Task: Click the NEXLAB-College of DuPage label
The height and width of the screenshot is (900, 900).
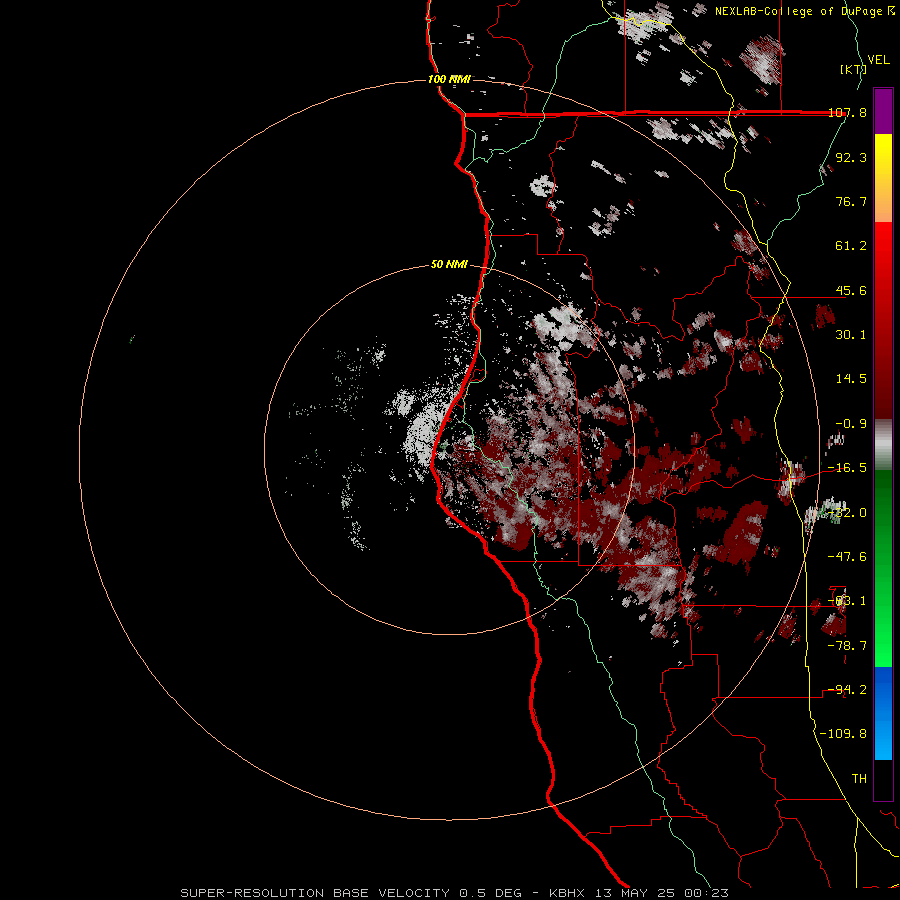Action: [x=798, y=11]
